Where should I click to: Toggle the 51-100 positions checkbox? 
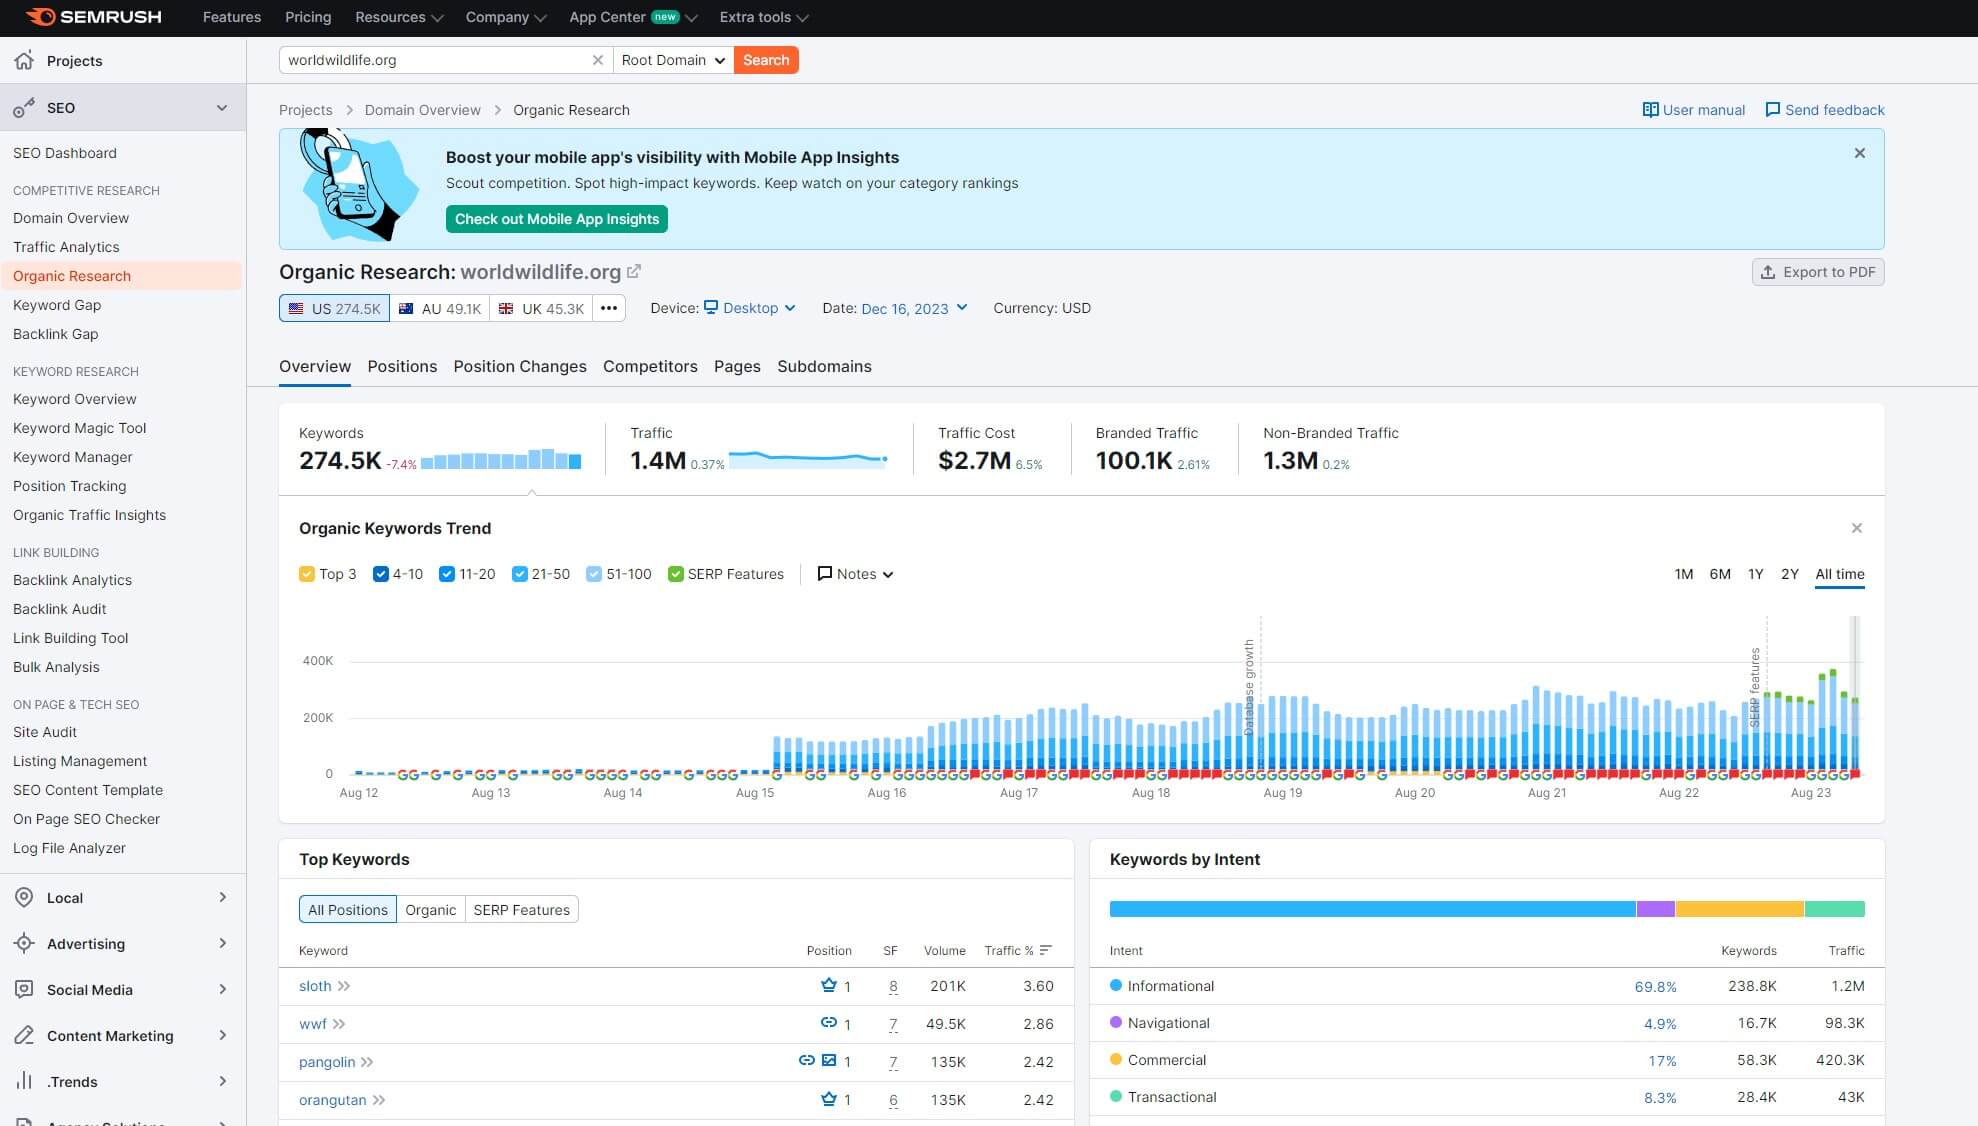[594, 574]
